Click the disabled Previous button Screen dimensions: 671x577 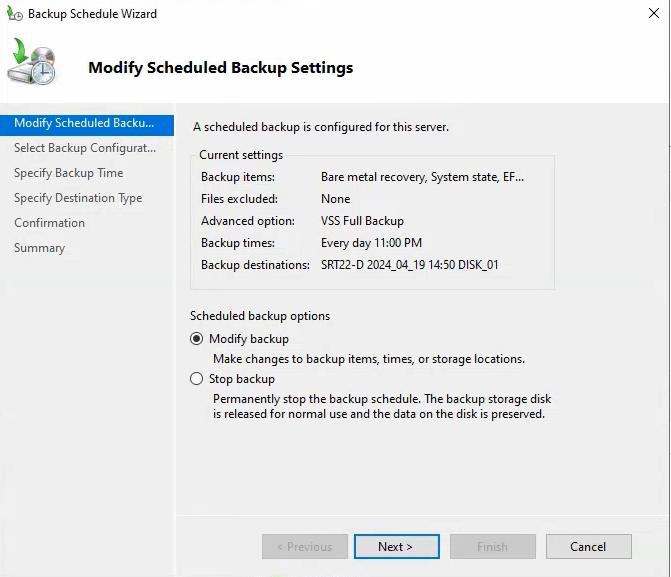305,547
